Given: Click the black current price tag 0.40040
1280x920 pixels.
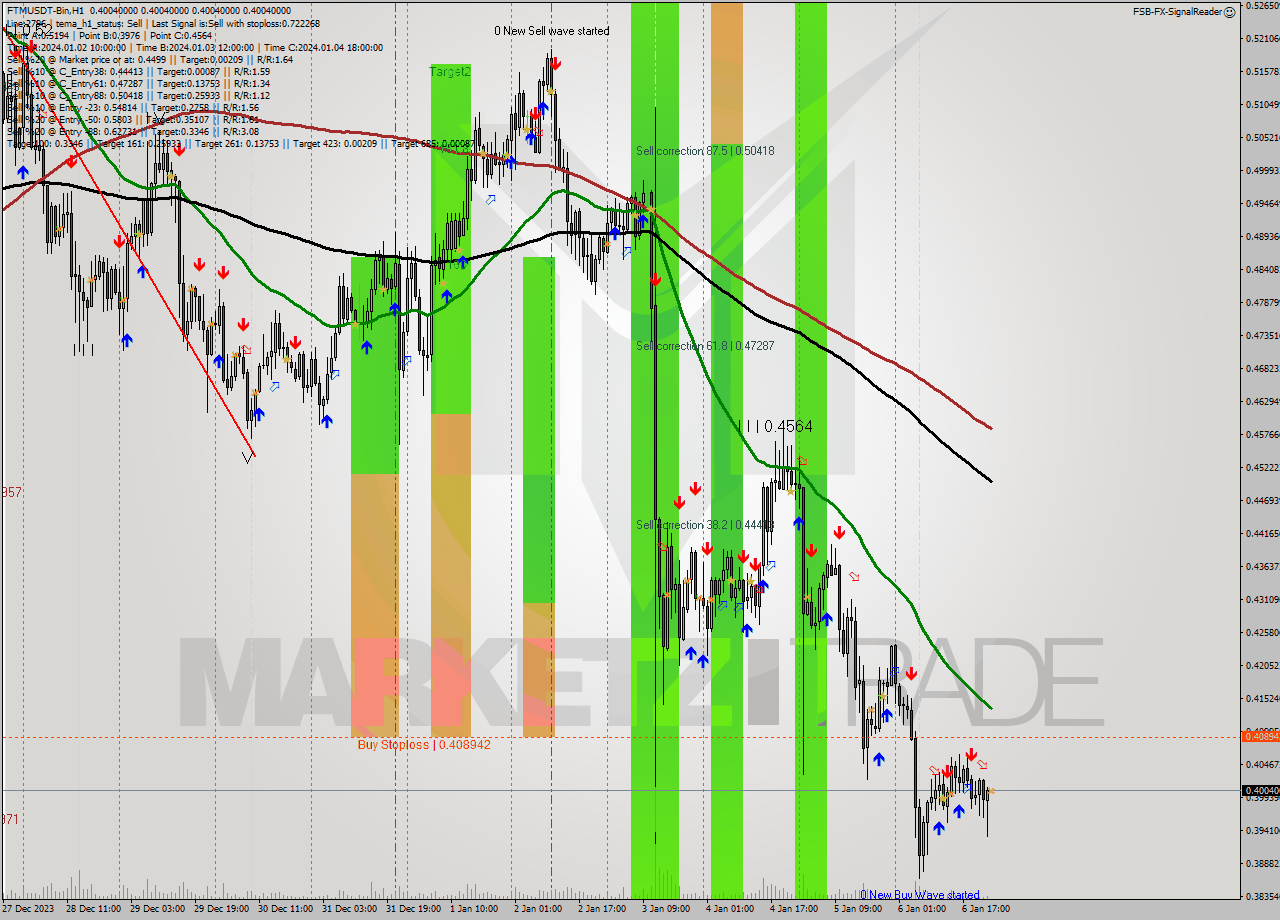Looking at the screenshot, I should tap(1260, 790).
